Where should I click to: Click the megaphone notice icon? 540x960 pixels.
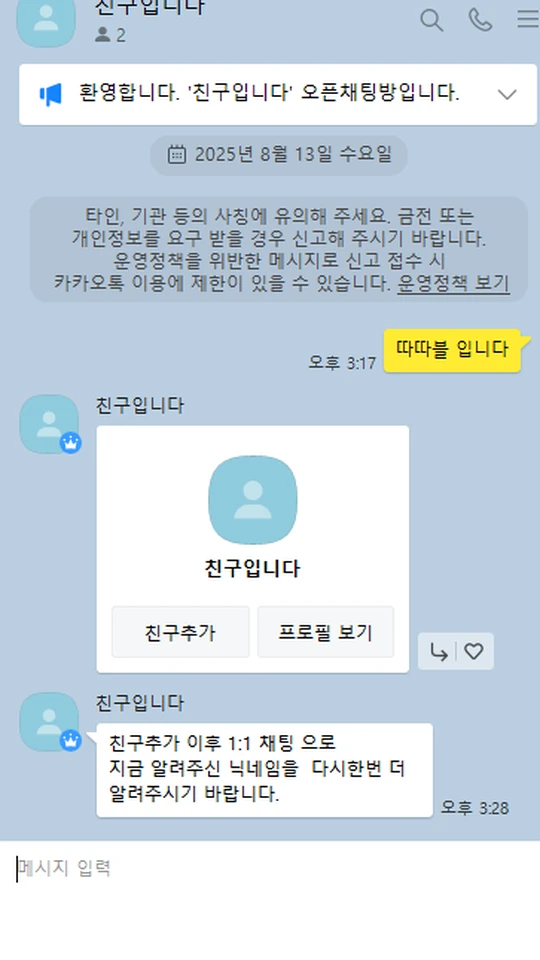pos(51,95)
